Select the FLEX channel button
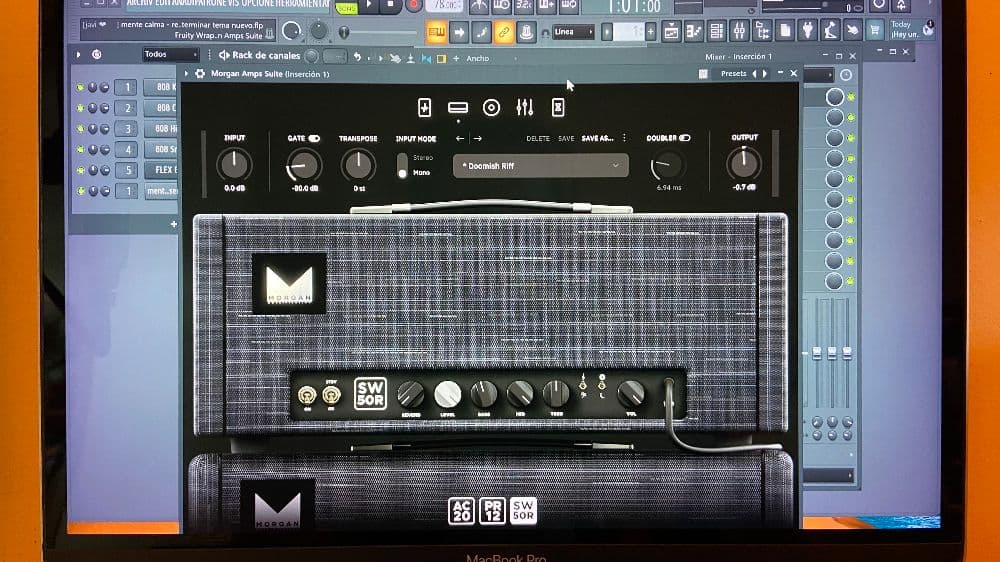1000x562 pixels. 161,170
